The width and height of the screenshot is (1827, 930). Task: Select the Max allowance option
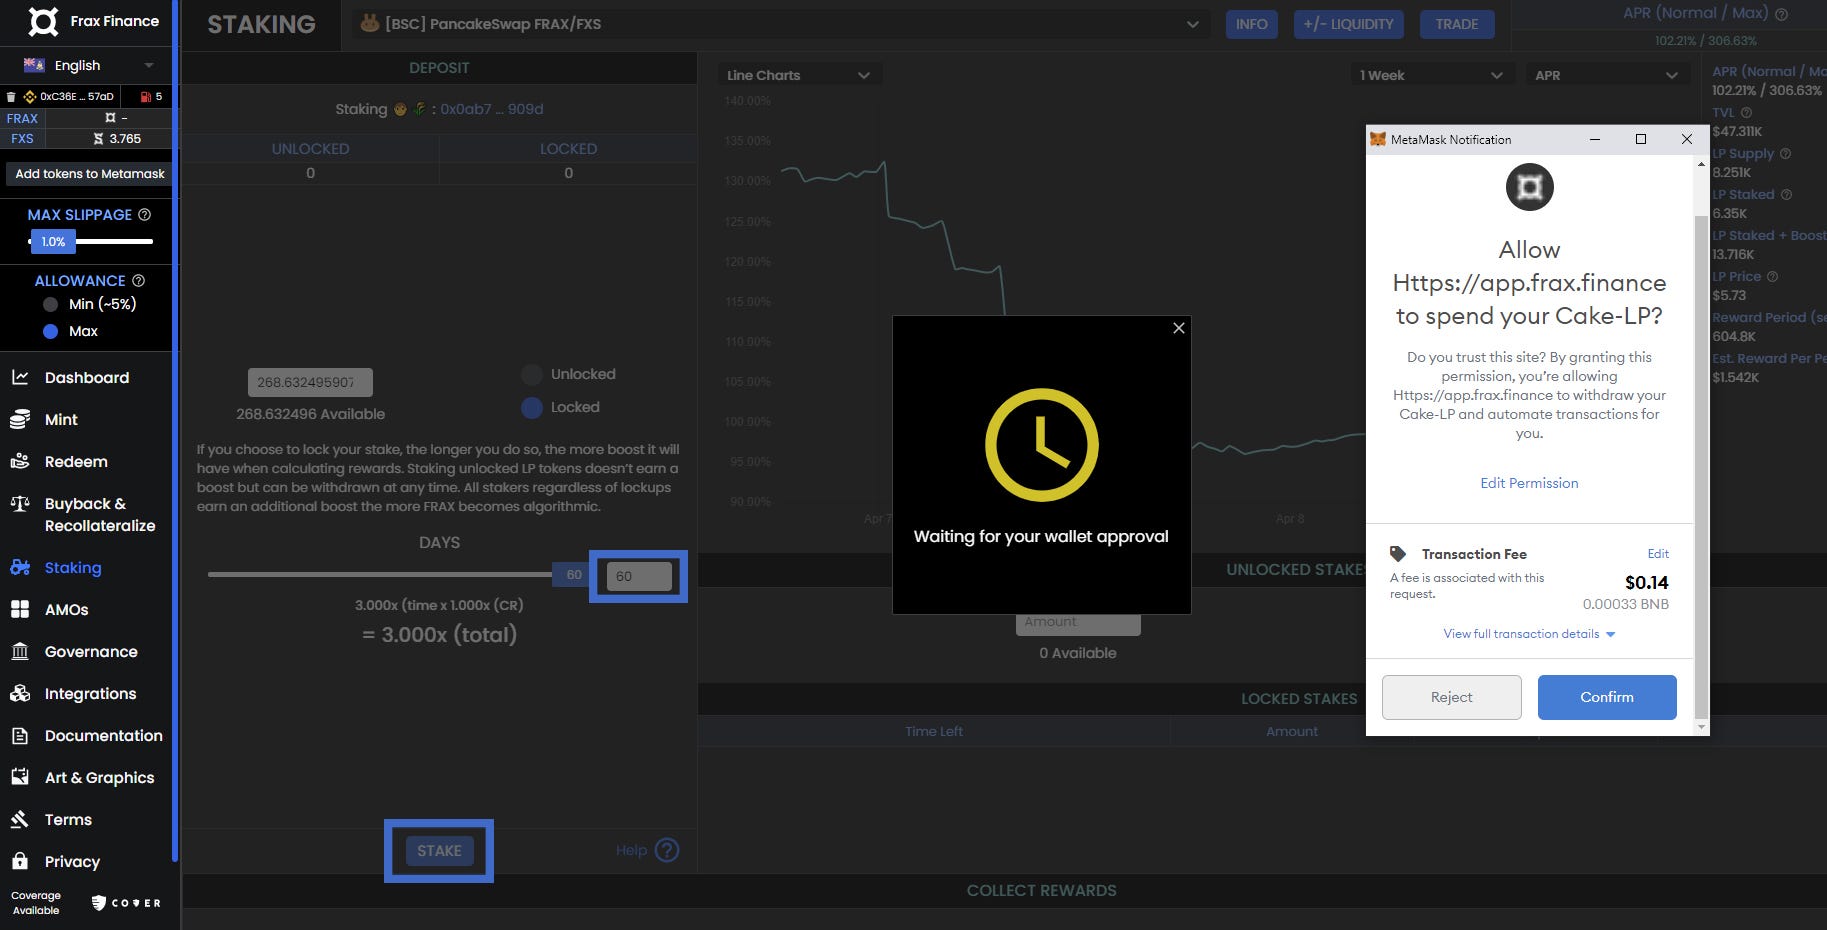coord(51,331)
